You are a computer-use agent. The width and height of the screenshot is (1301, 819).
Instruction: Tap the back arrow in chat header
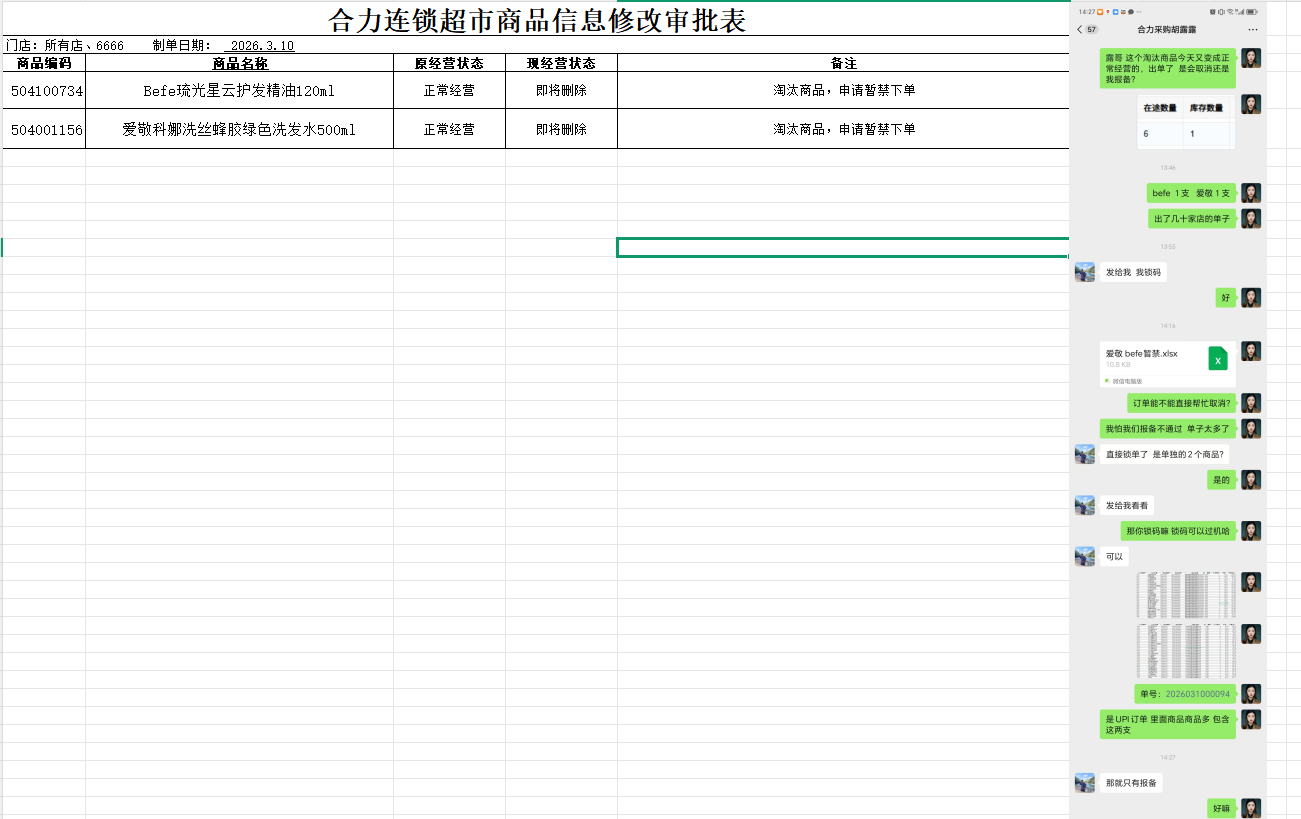coord(1079,30)
